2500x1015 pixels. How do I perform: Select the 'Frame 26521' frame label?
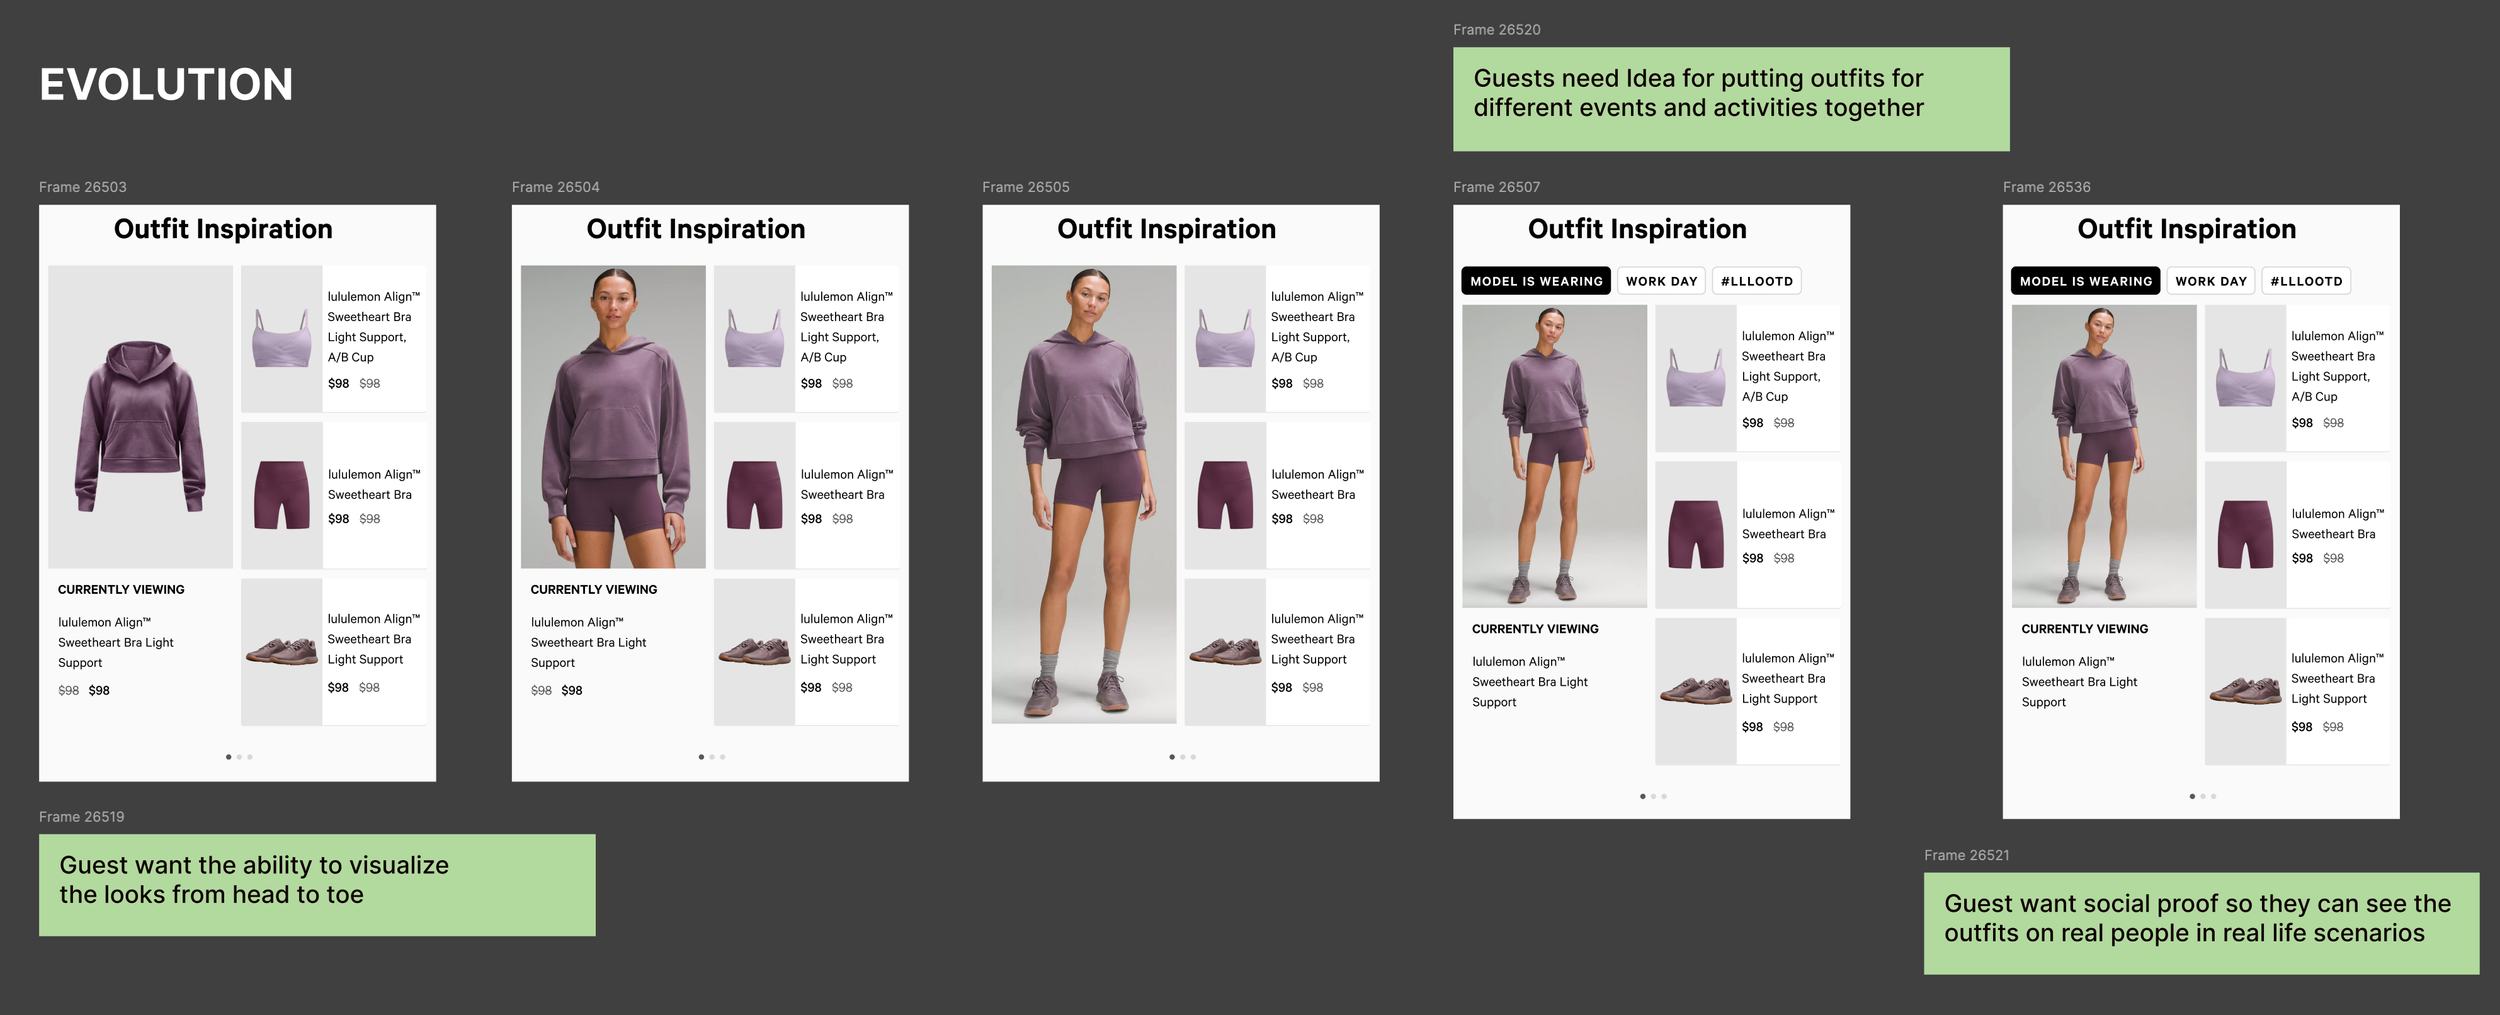[x=1967, y=855]
